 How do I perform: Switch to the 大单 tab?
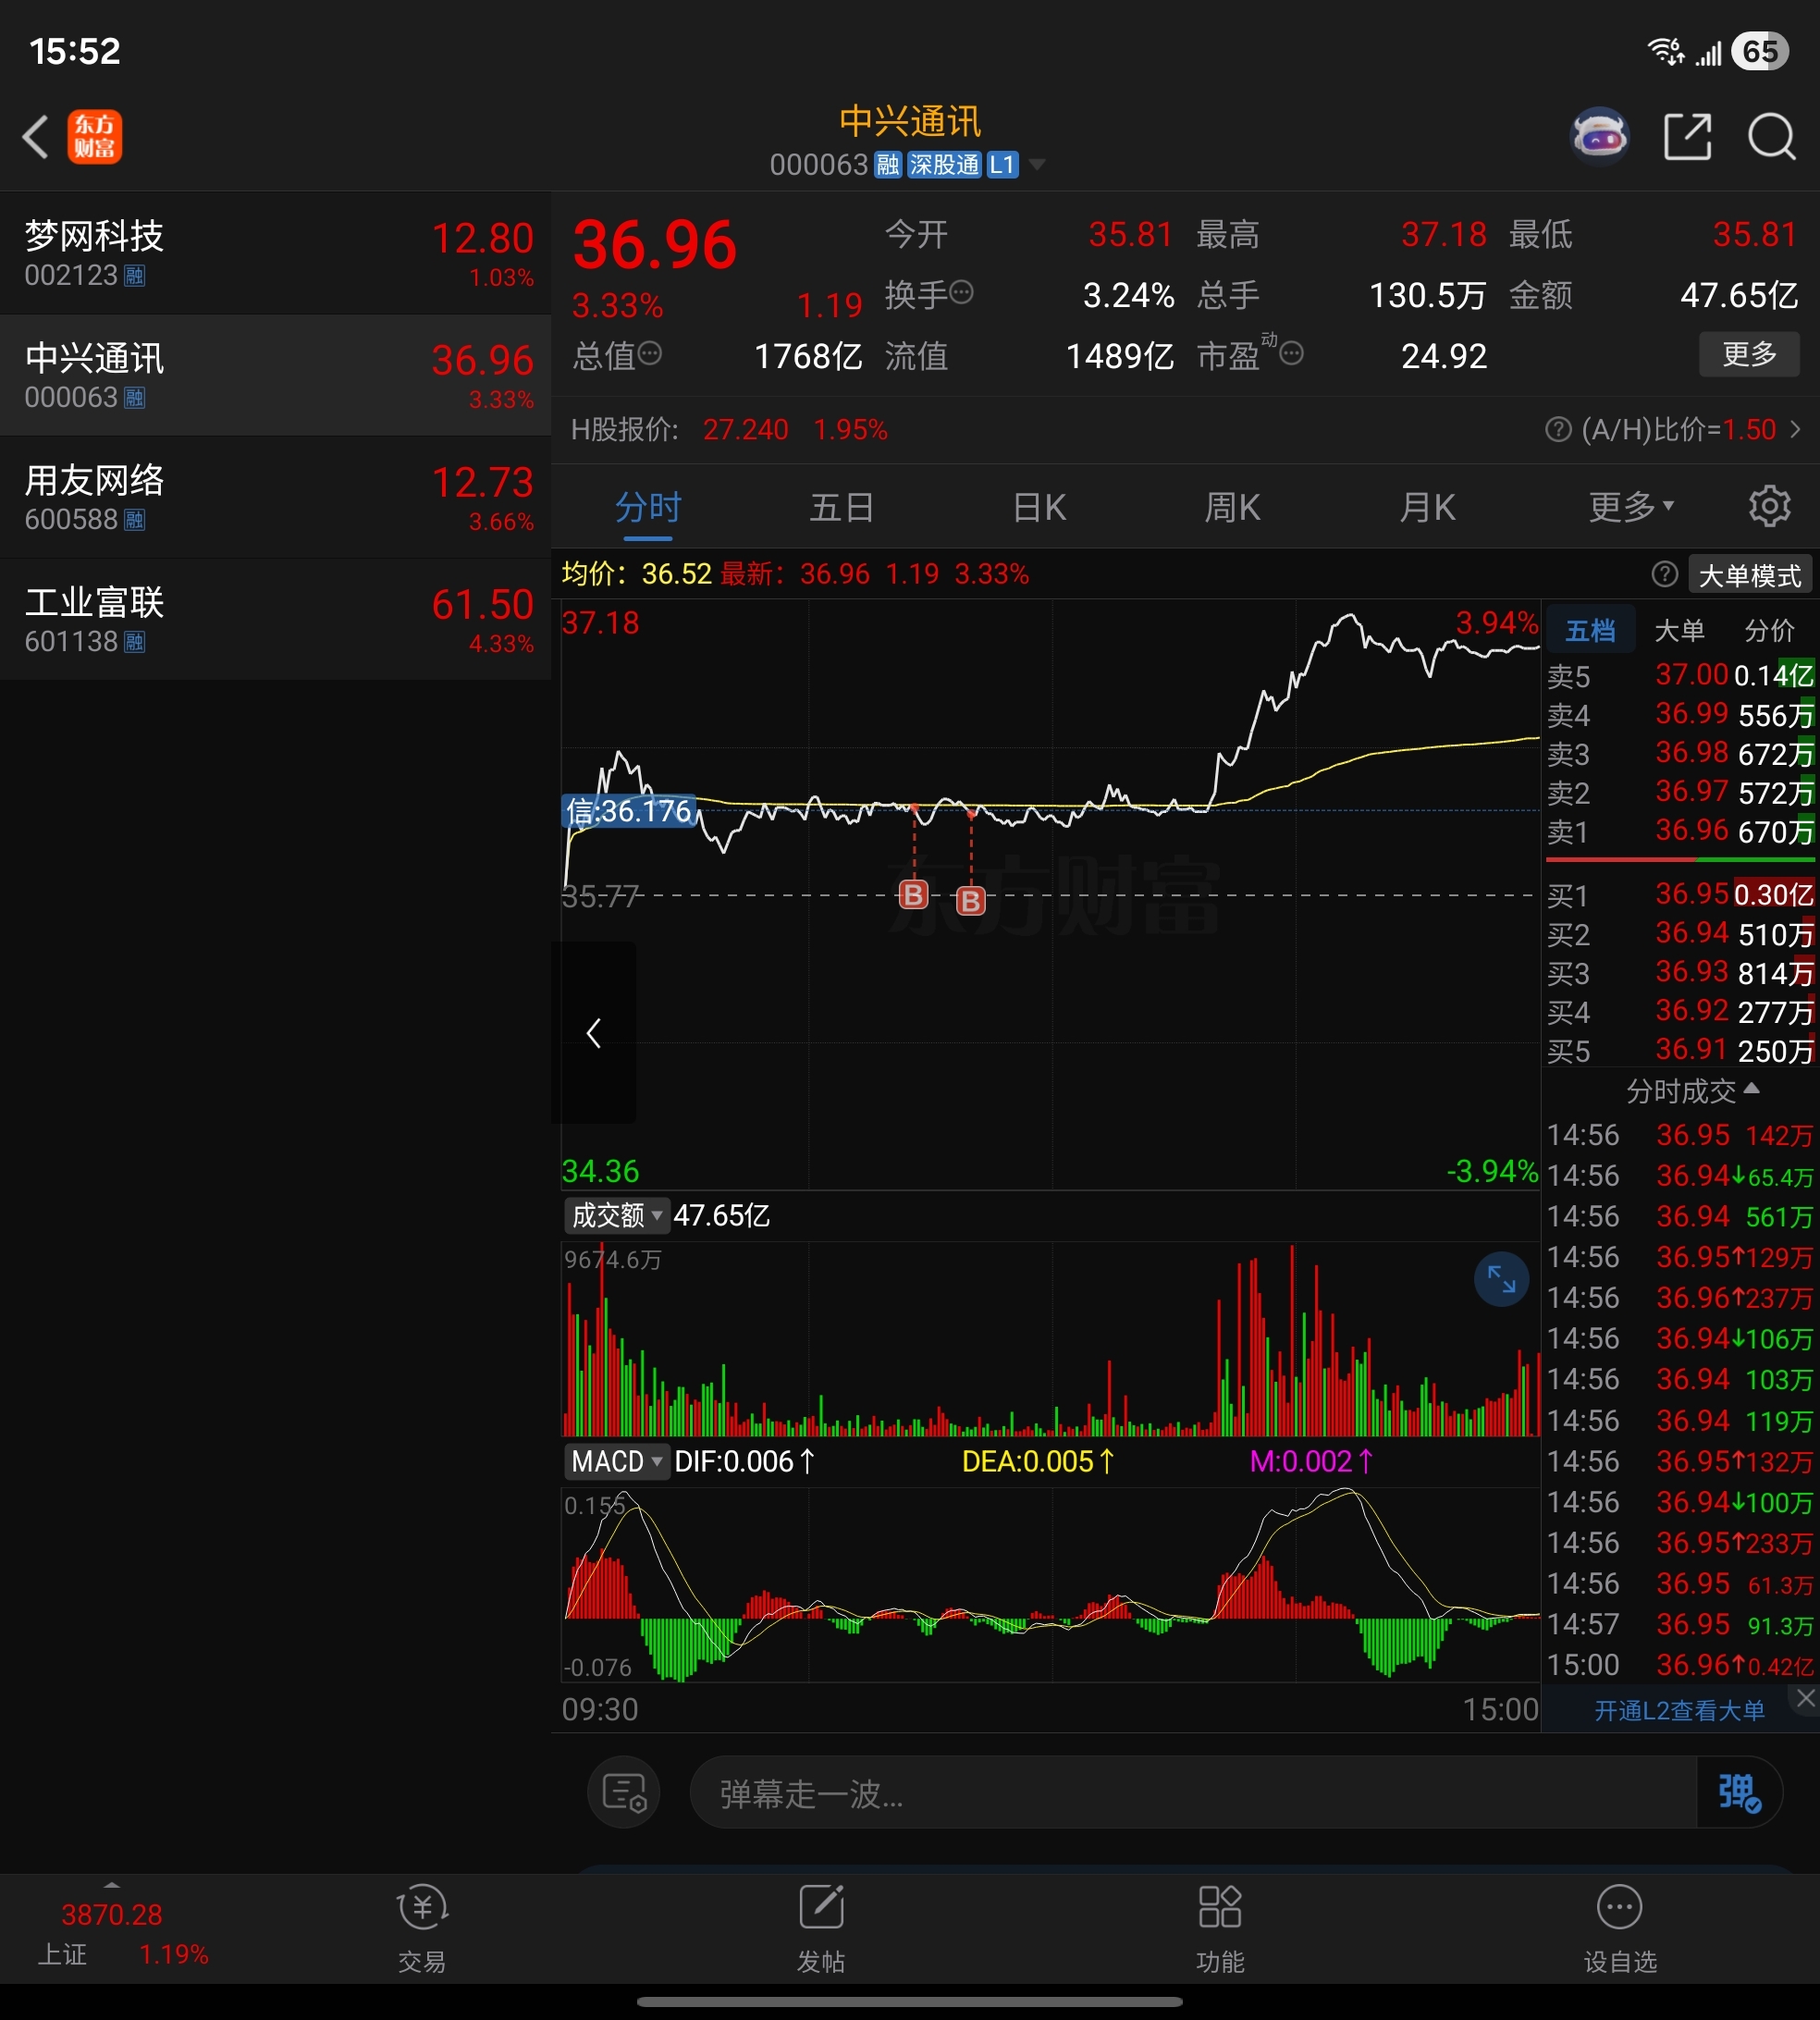[x=1679, y=631]
